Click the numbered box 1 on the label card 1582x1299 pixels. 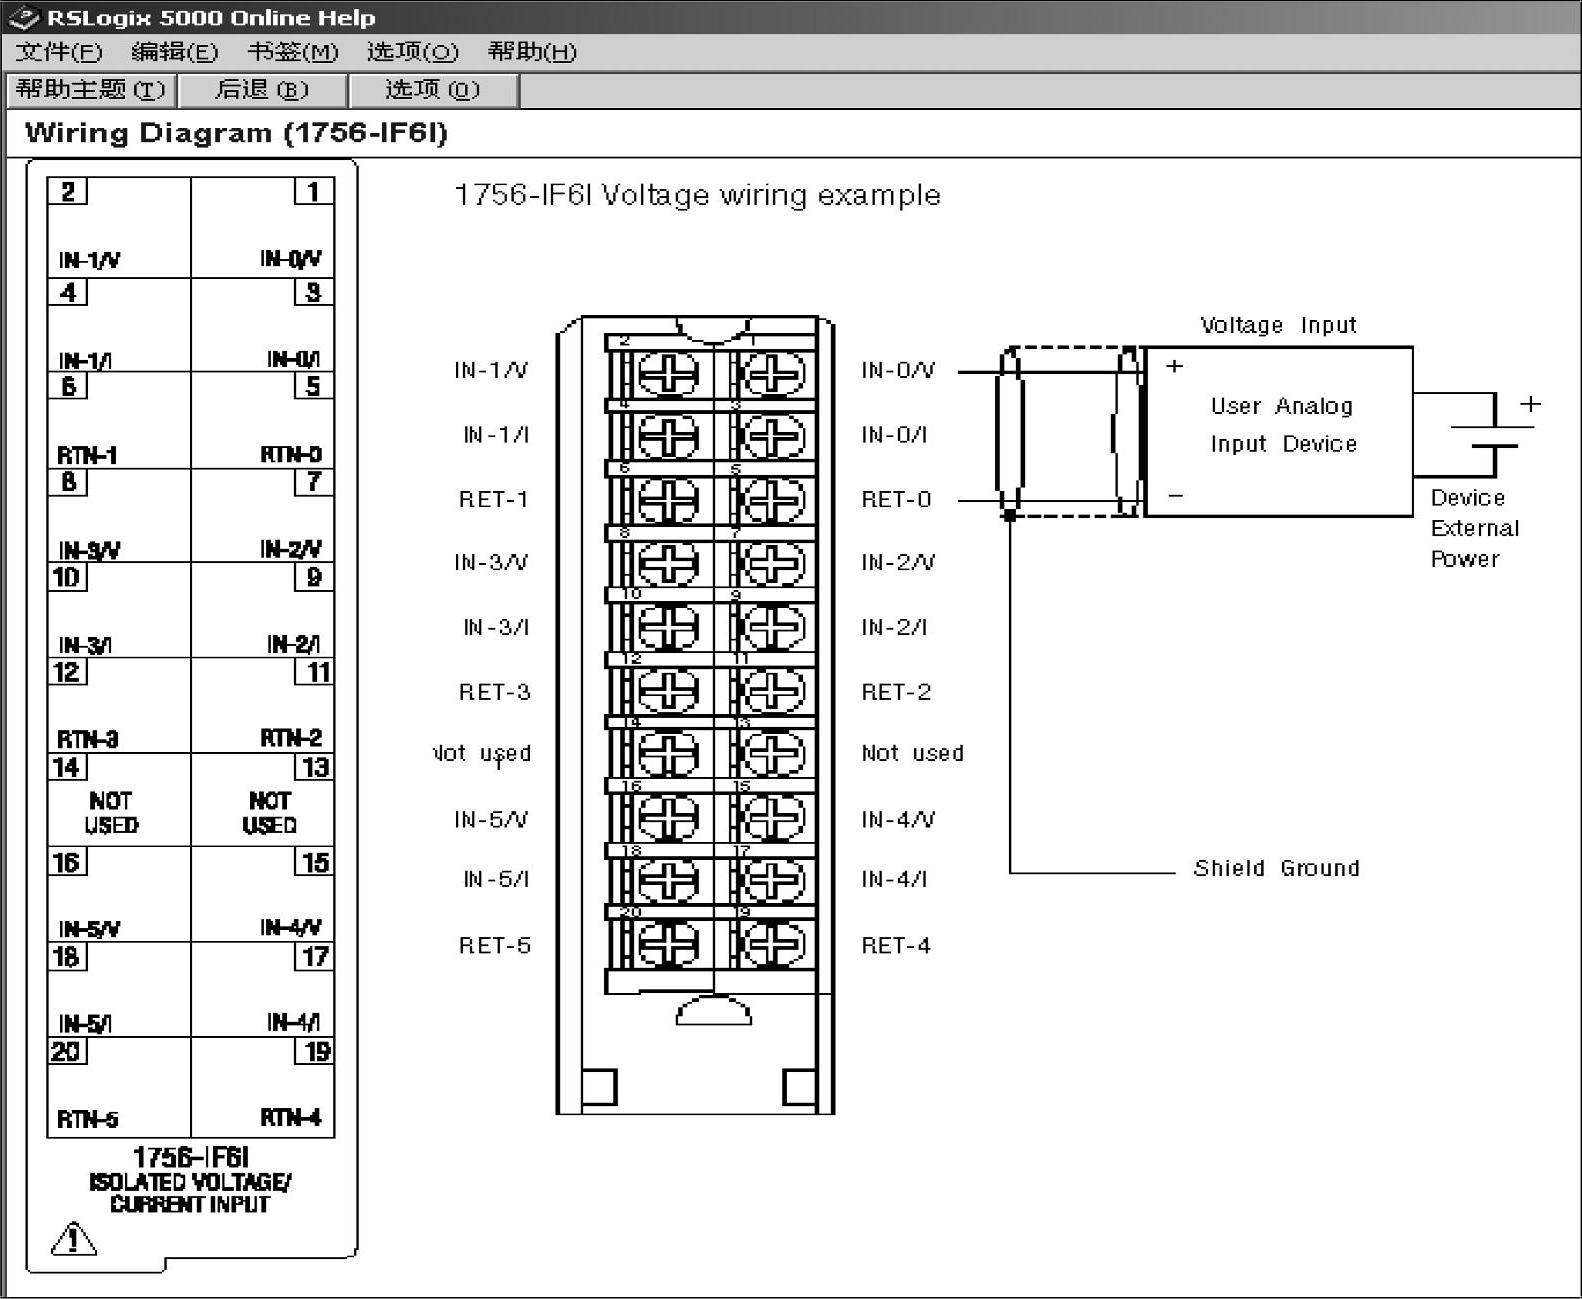coord(313,191)
